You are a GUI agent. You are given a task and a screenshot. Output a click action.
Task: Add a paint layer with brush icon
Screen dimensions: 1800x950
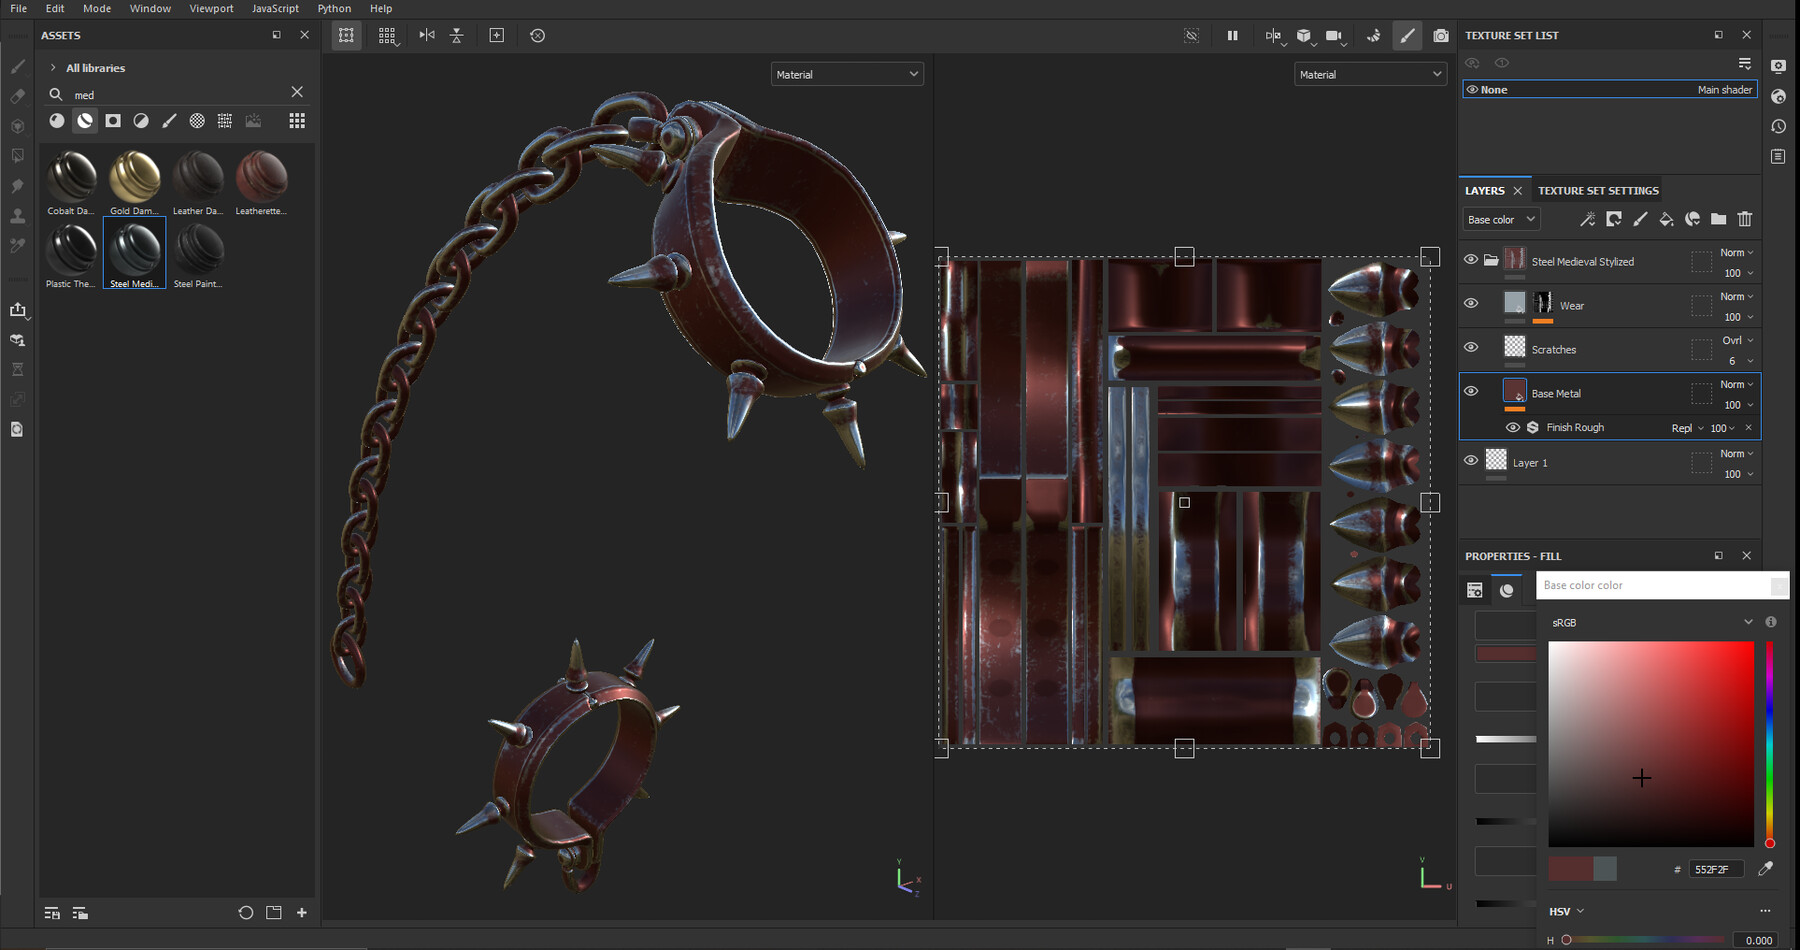[1640, 219]
